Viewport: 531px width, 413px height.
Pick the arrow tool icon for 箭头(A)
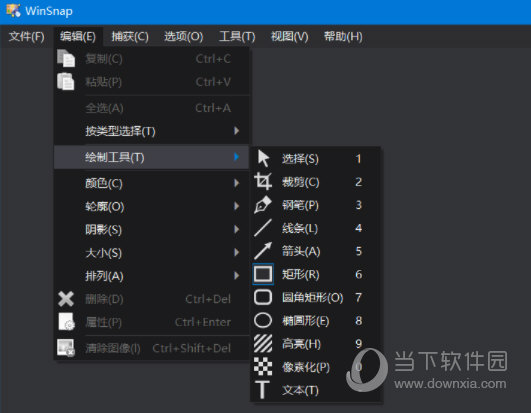(263, 251)
